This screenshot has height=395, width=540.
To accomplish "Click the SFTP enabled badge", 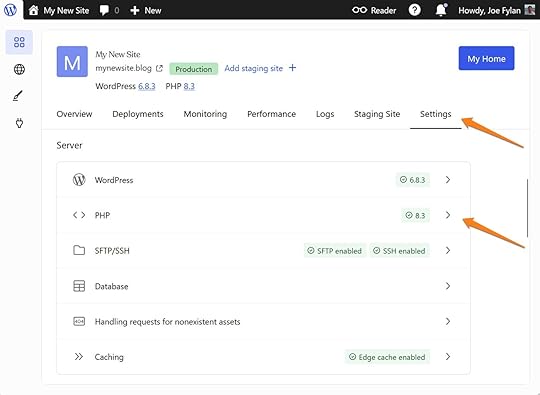I will [334, 251].
